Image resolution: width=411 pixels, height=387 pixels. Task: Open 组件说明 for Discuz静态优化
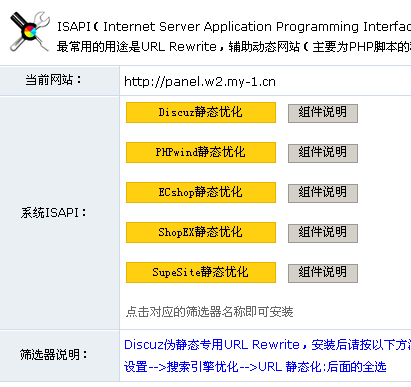coord(323,113)
